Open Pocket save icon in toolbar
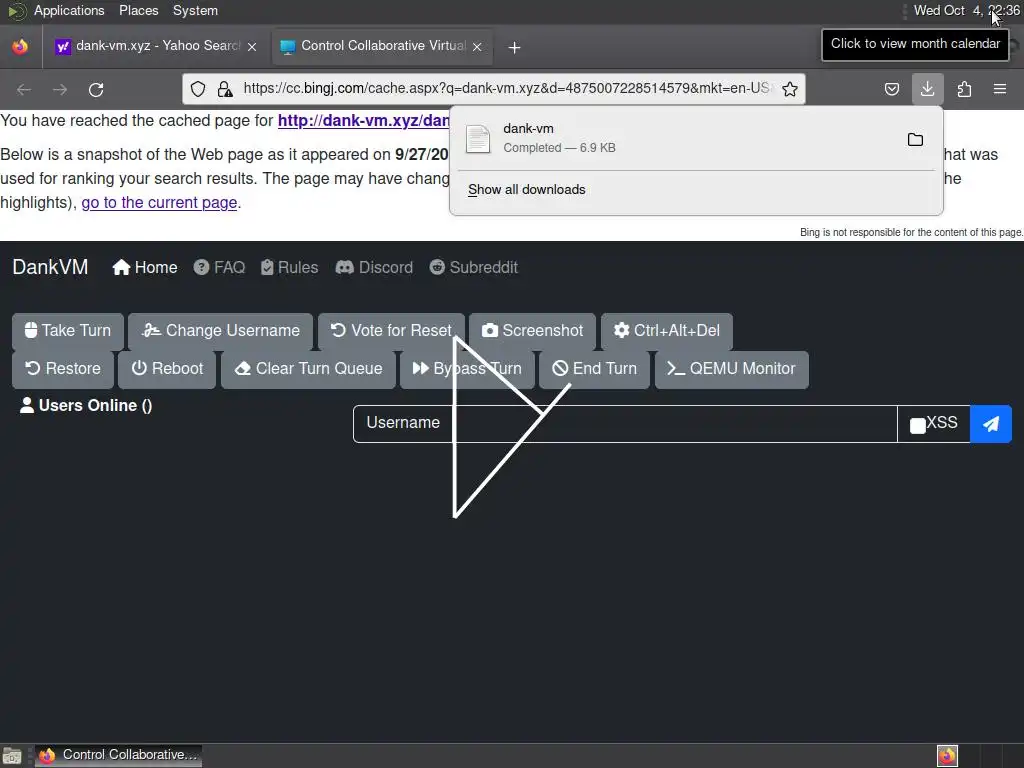The image size is (1024, 768). pyautogui.click(x=891, y=89)
